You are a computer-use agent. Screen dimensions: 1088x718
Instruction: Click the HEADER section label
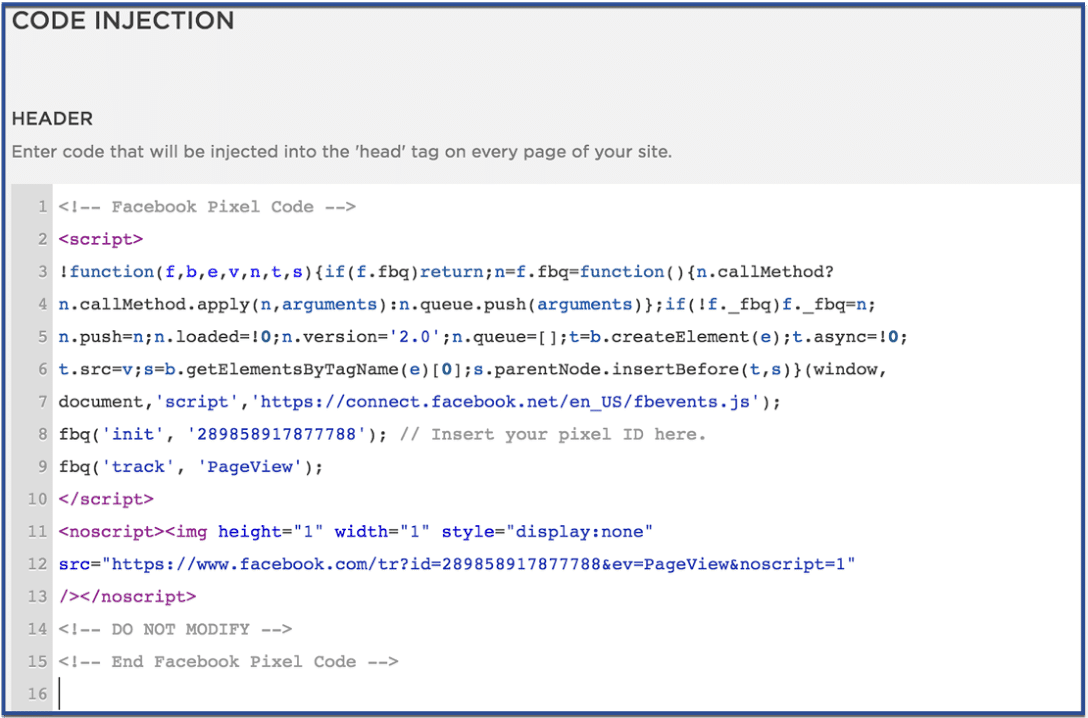[x=51, y=118]
